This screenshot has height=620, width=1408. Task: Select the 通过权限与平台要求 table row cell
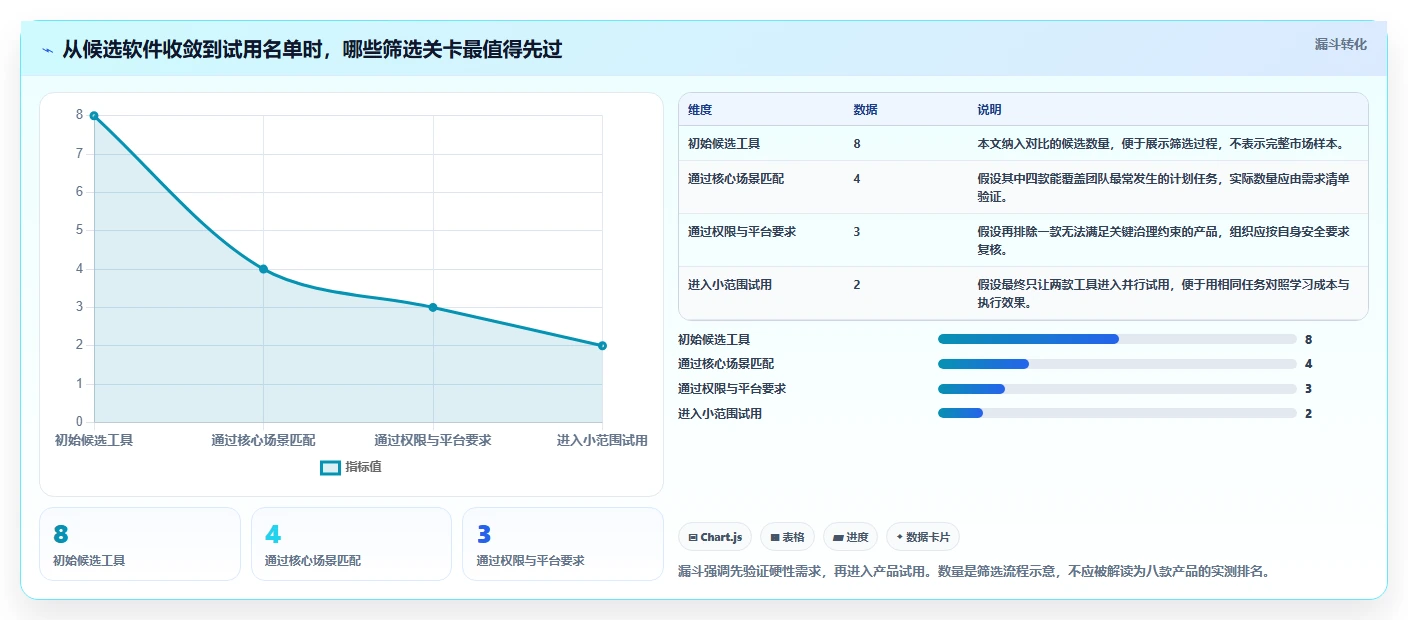[x=742, y=232]
